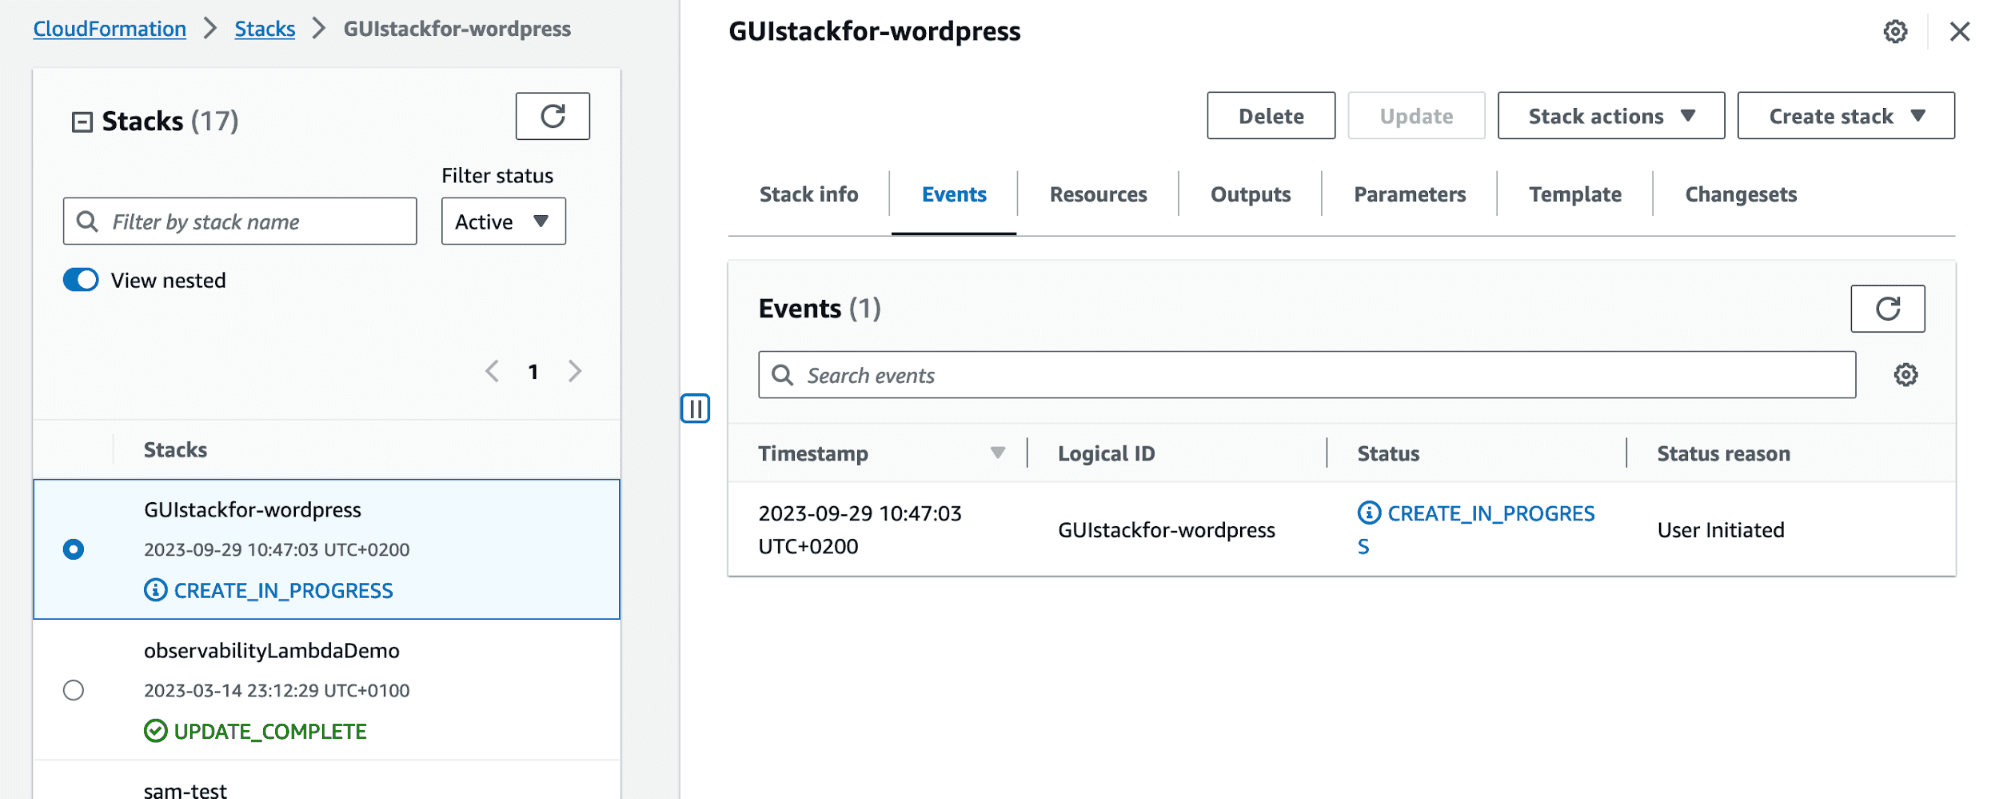Click the Stacks column header in list
Viewport: 1999px width, 799px height.
click(x=175, y=450)
